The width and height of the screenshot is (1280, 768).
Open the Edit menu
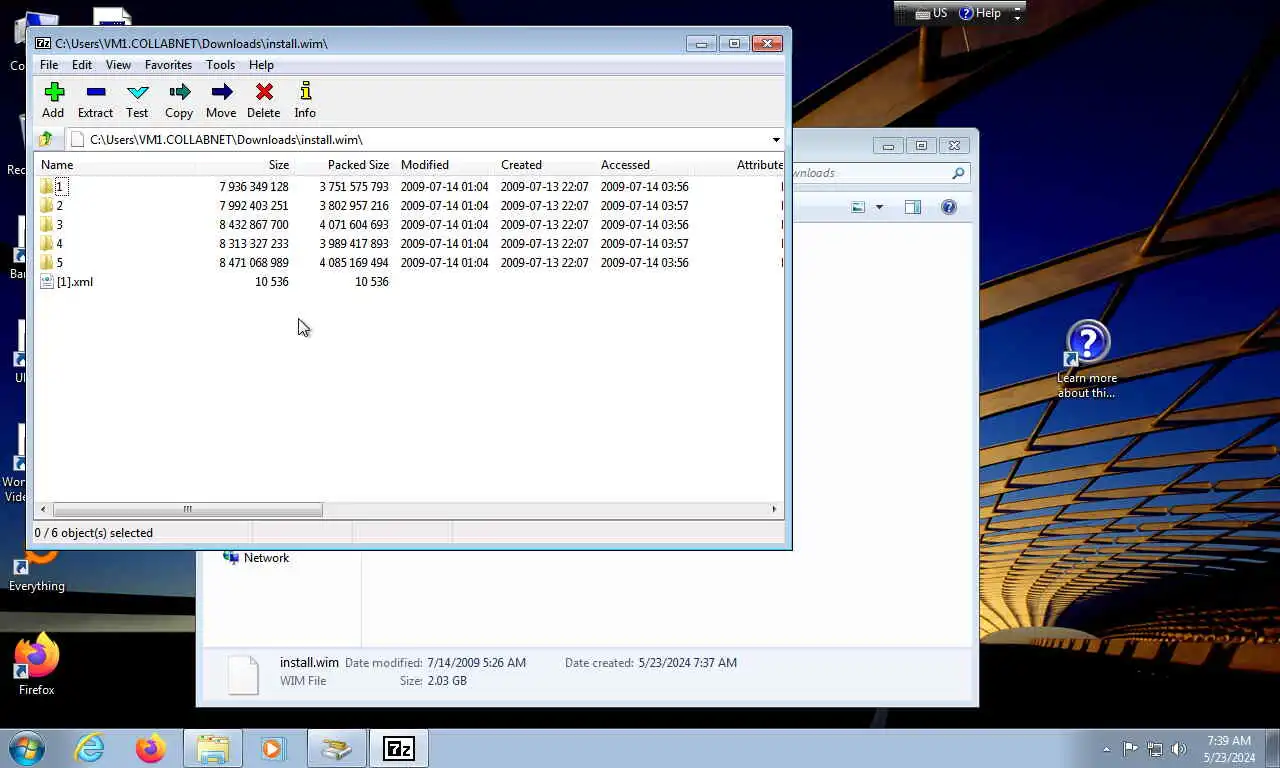[x=82, y=65]
